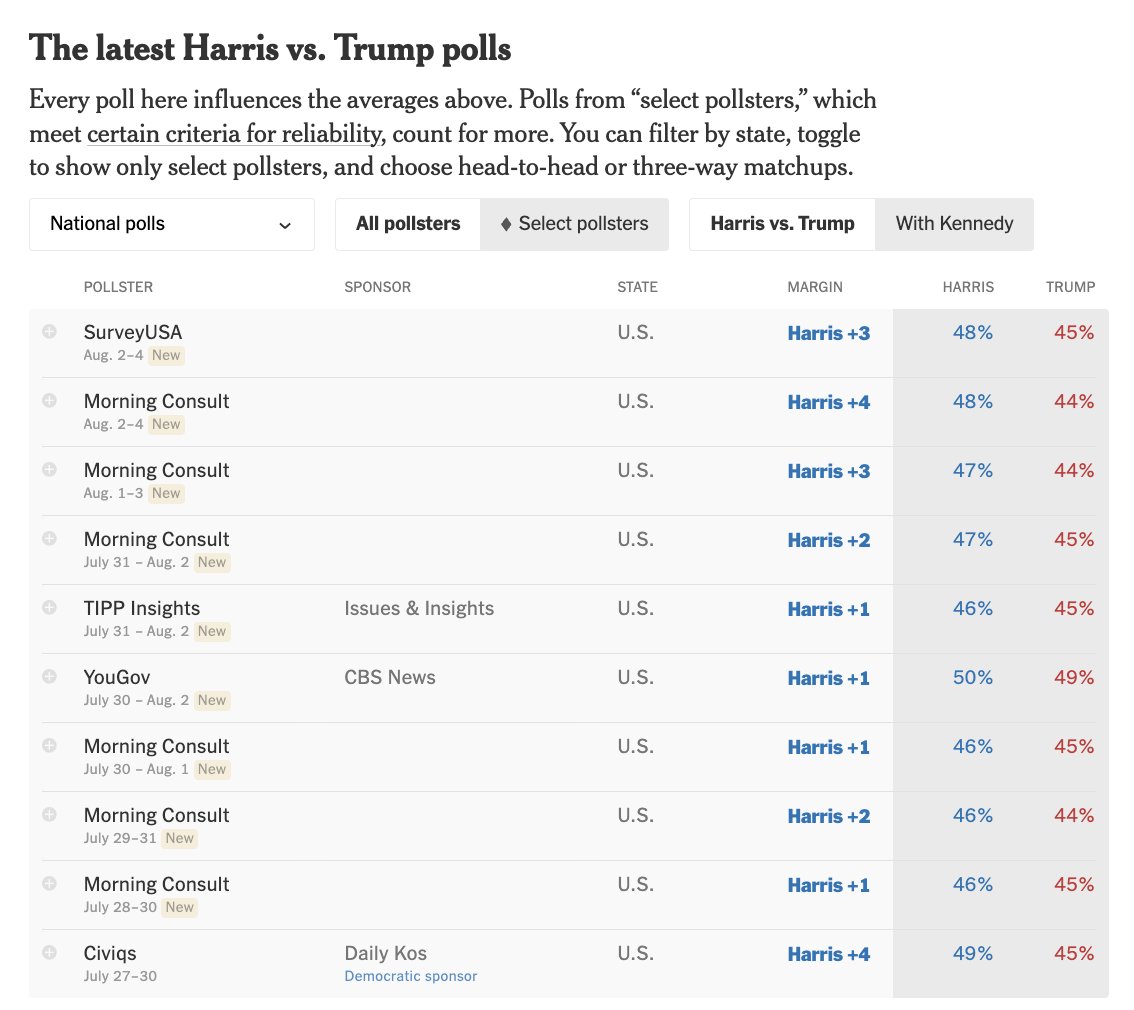
Task: Click the CBS News sponsor
Action: (390, 677)
